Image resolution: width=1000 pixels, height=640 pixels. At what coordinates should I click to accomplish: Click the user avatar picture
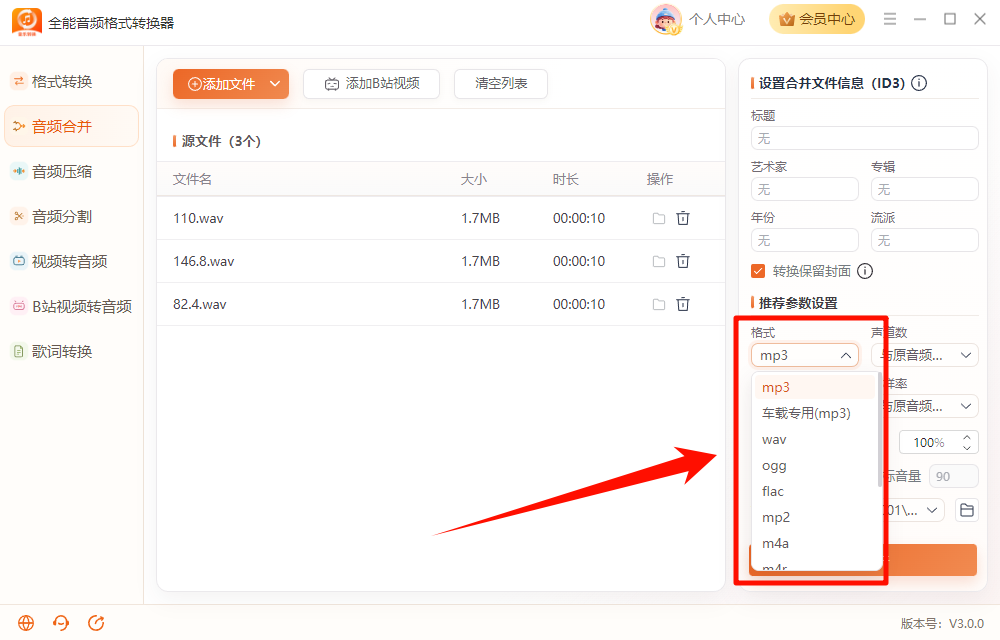[665, 19]
